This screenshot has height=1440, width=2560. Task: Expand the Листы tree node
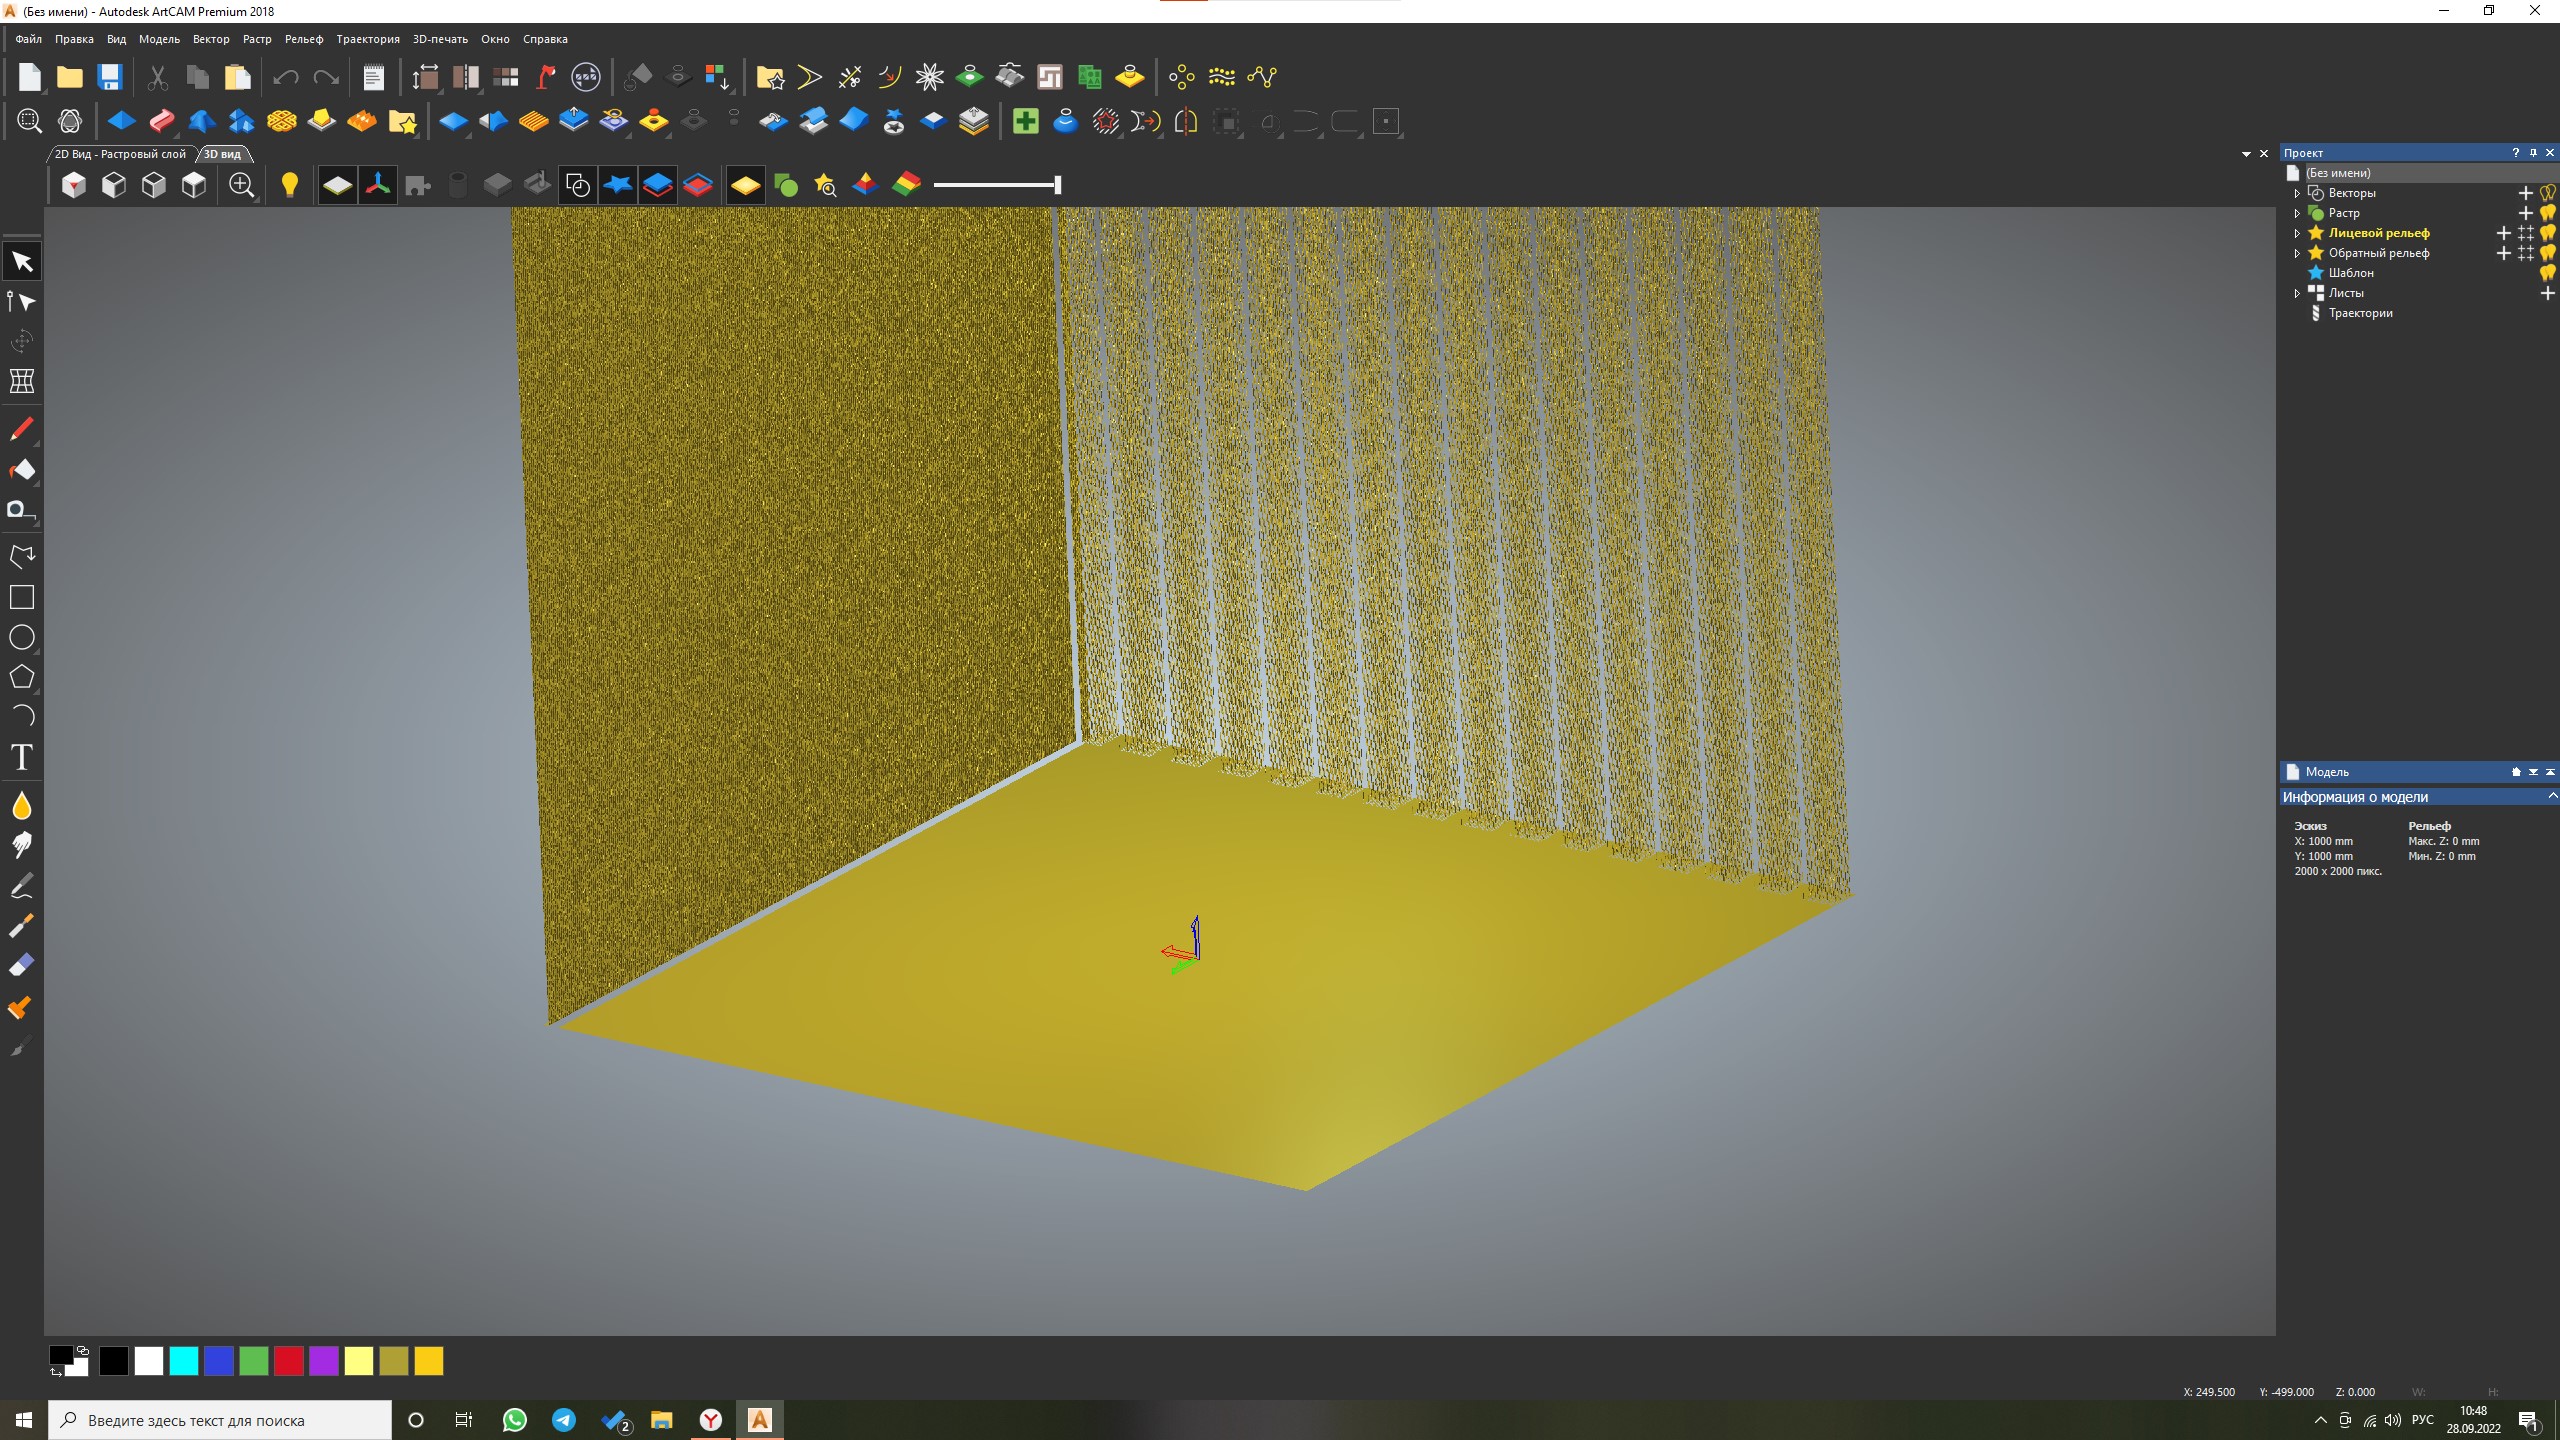pos(2297,293)
